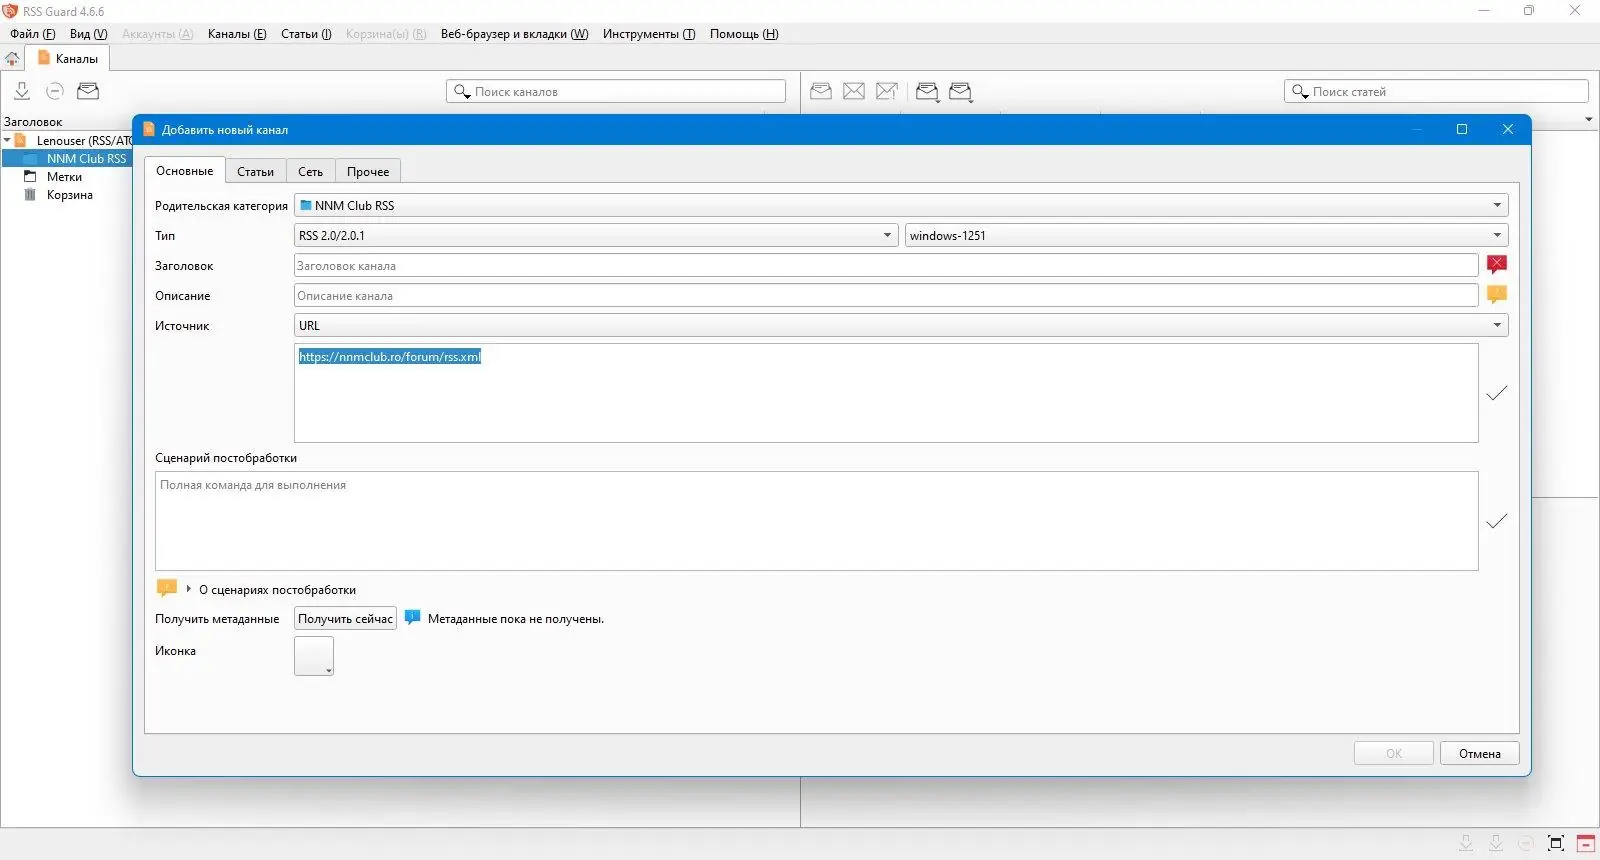This screenshot has width=1600, height=860.
Task: Switch to the Сеть tab in dialog
Action: tap(310, 172)
